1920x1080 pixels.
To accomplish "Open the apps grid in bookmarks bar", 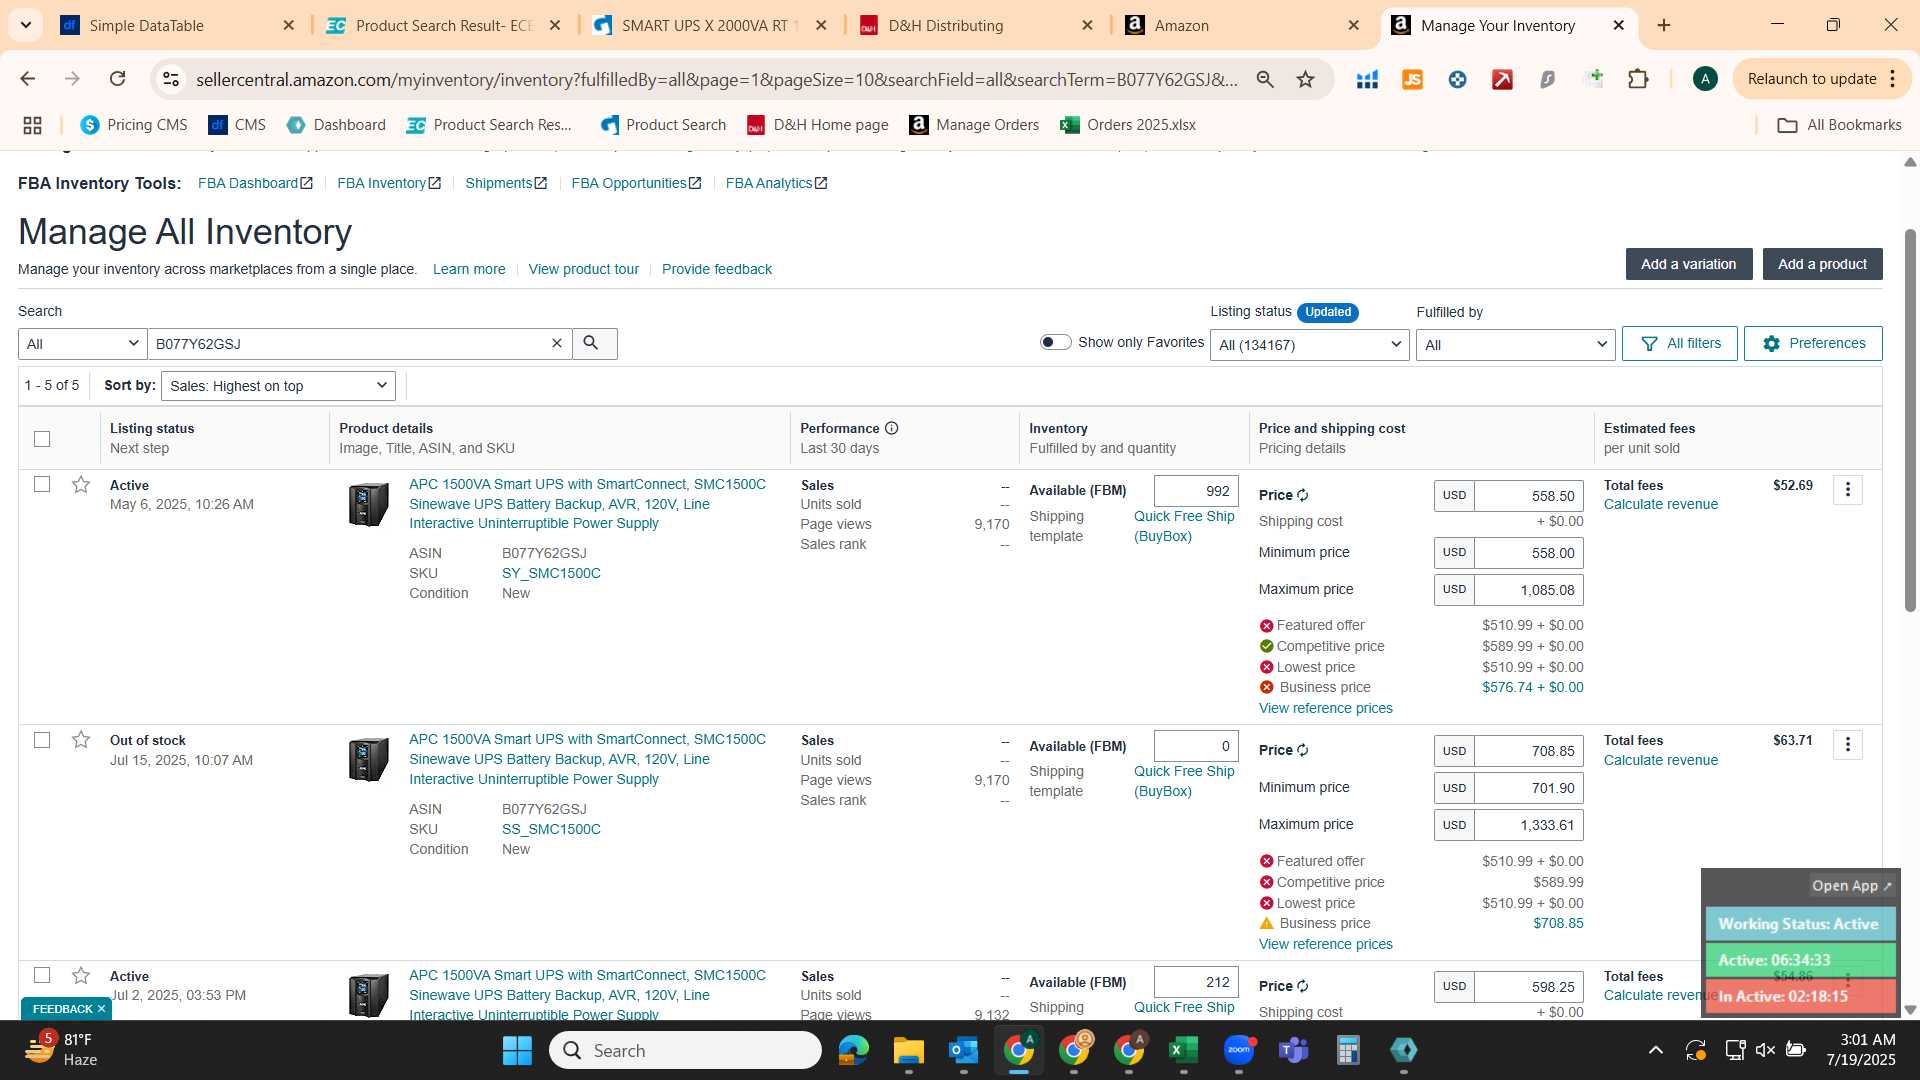I will point(32,125).
